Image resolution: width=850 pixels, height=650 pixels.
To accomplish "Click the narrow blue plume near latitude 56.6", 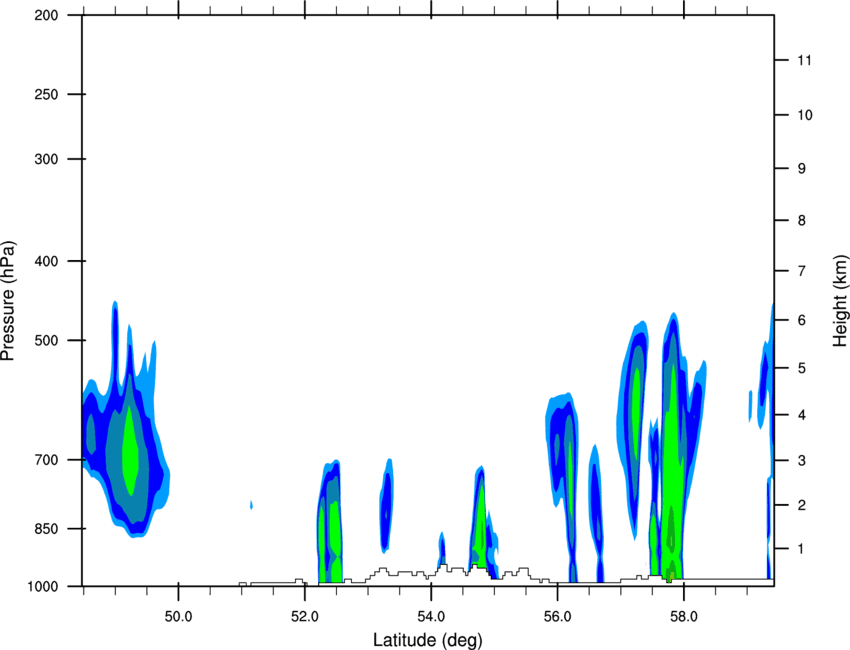I will point(596,513).
